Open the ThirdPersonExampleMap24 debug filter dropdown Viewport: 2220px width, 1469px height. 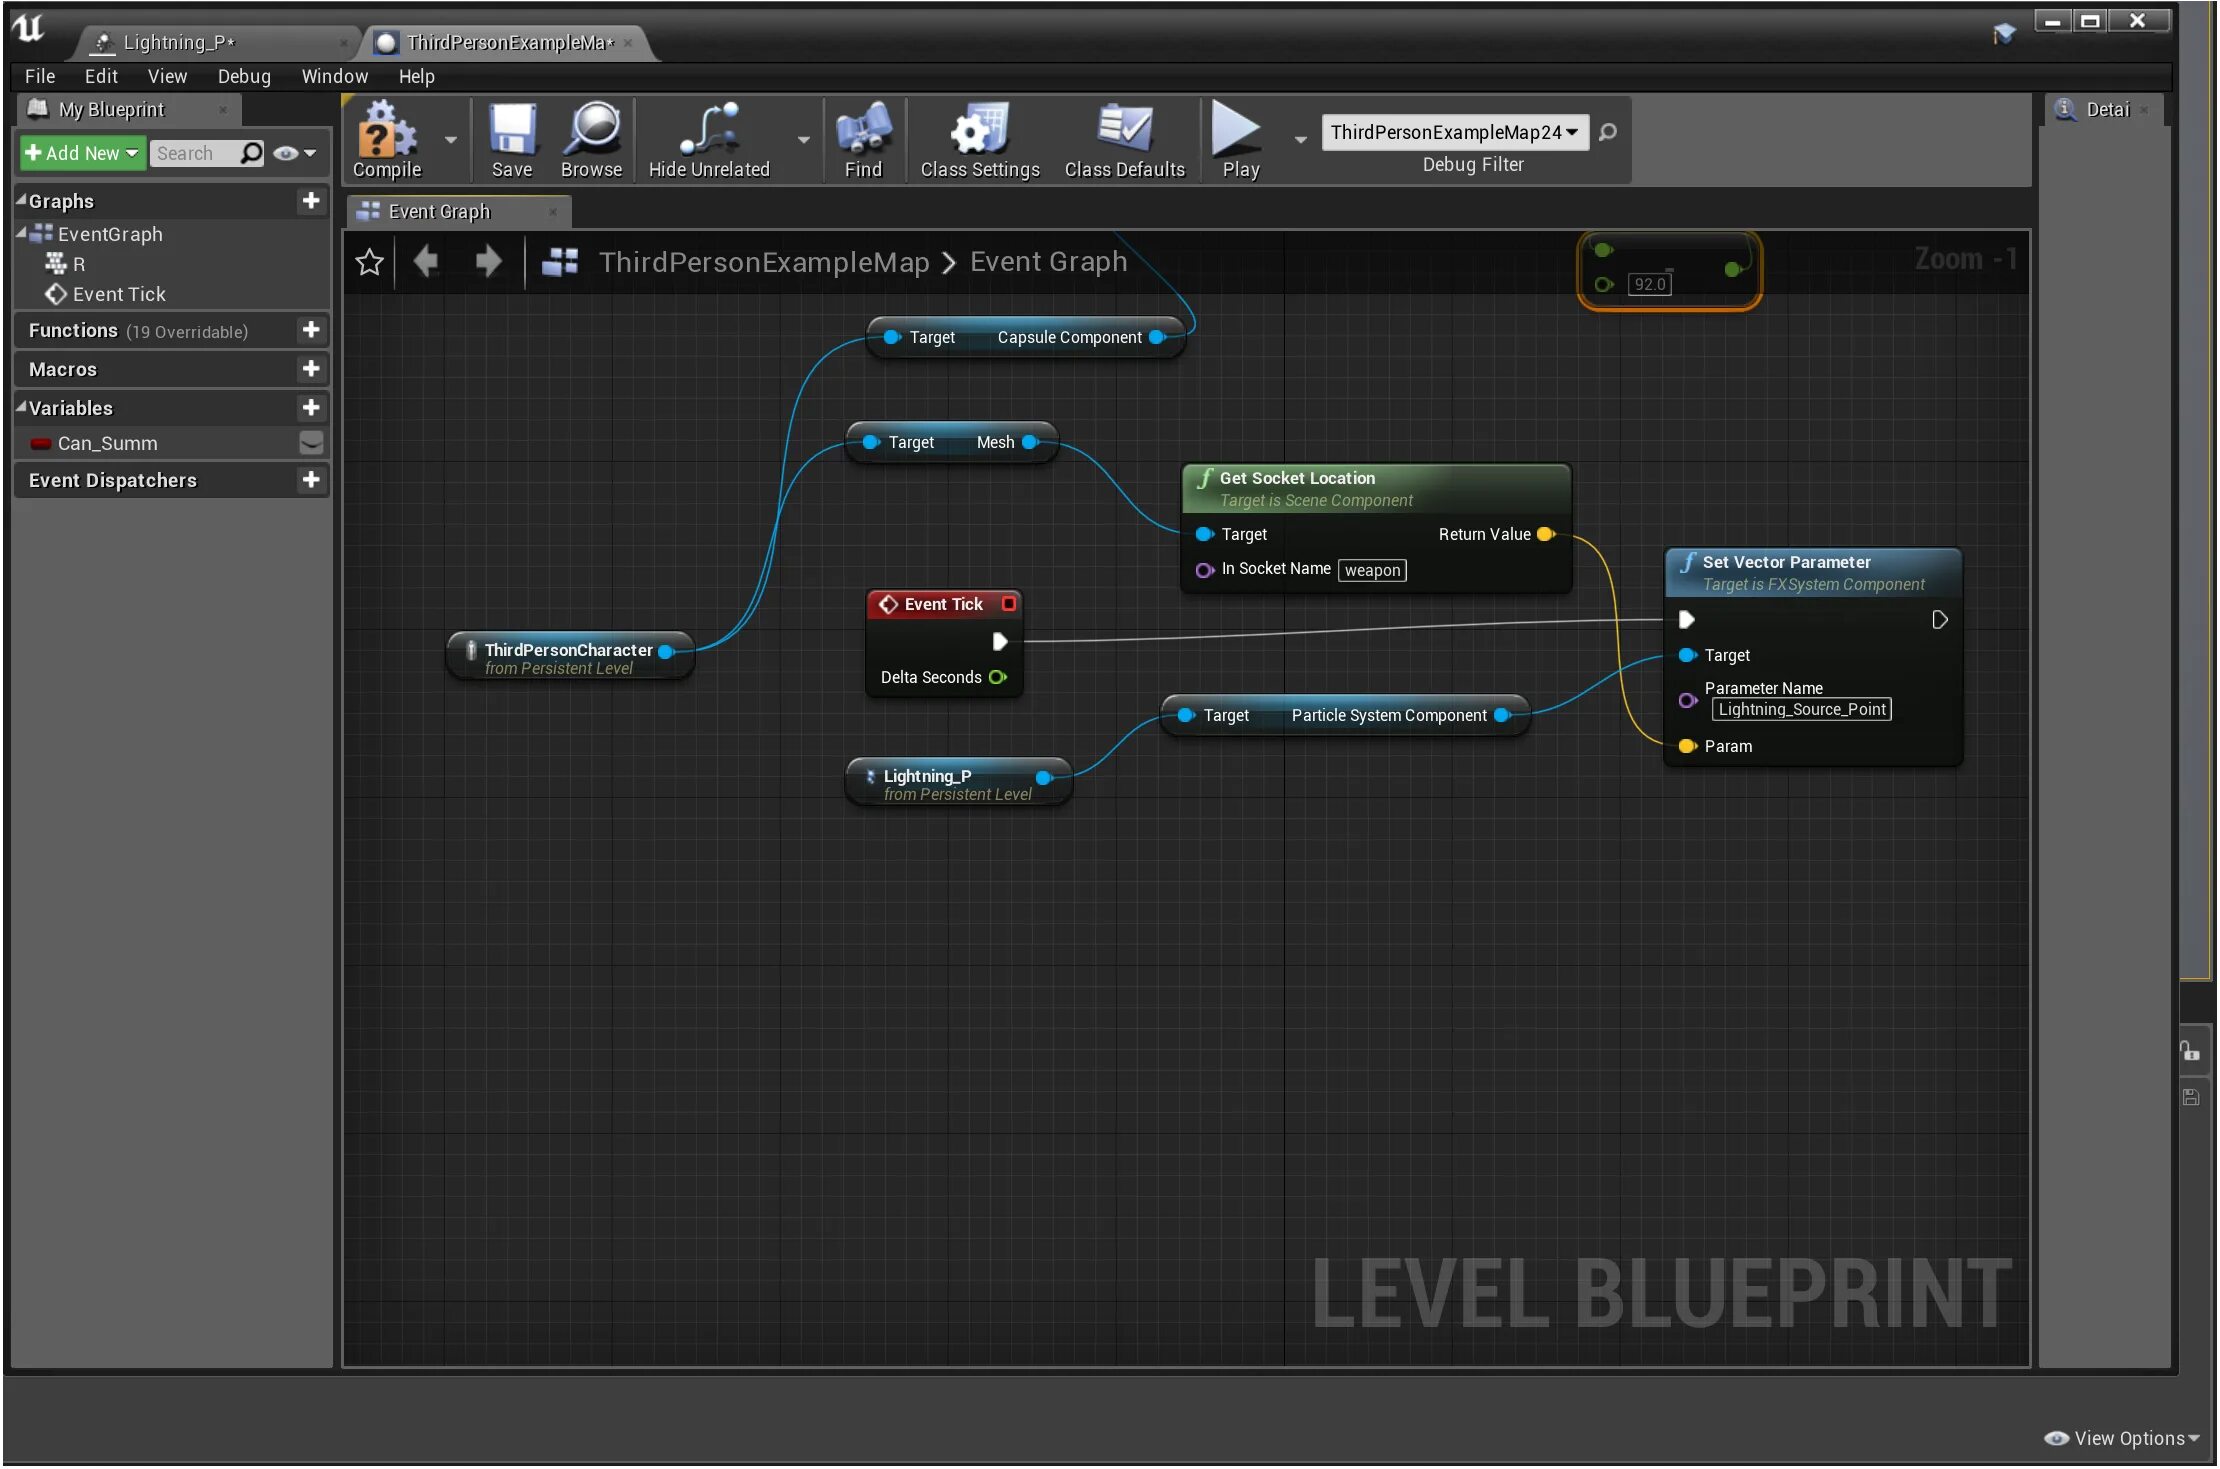(1455, 132)
